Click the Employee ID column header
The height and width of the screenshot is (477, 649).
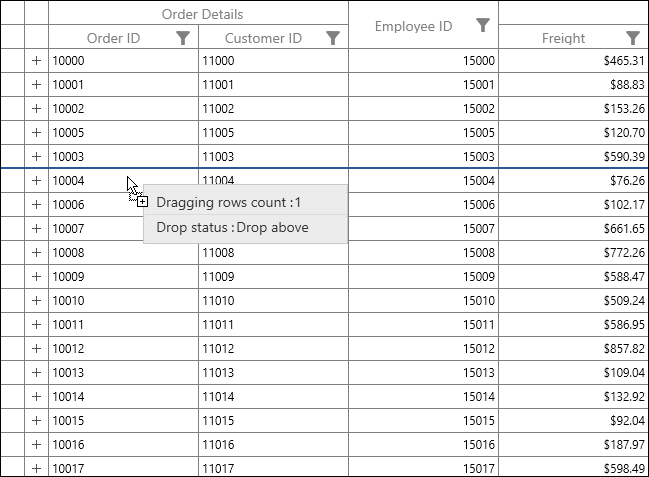coord(413,26)
